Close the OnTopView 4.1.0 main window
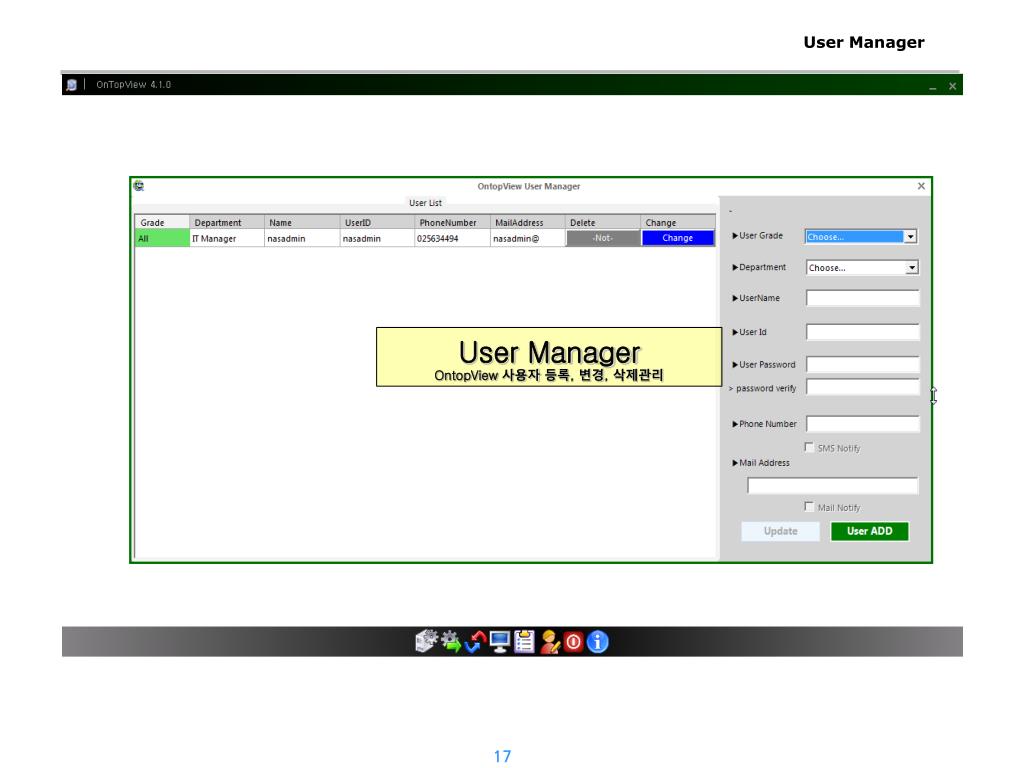The height and width of the screenshot is (768, 1024). [x=952, y=86]
